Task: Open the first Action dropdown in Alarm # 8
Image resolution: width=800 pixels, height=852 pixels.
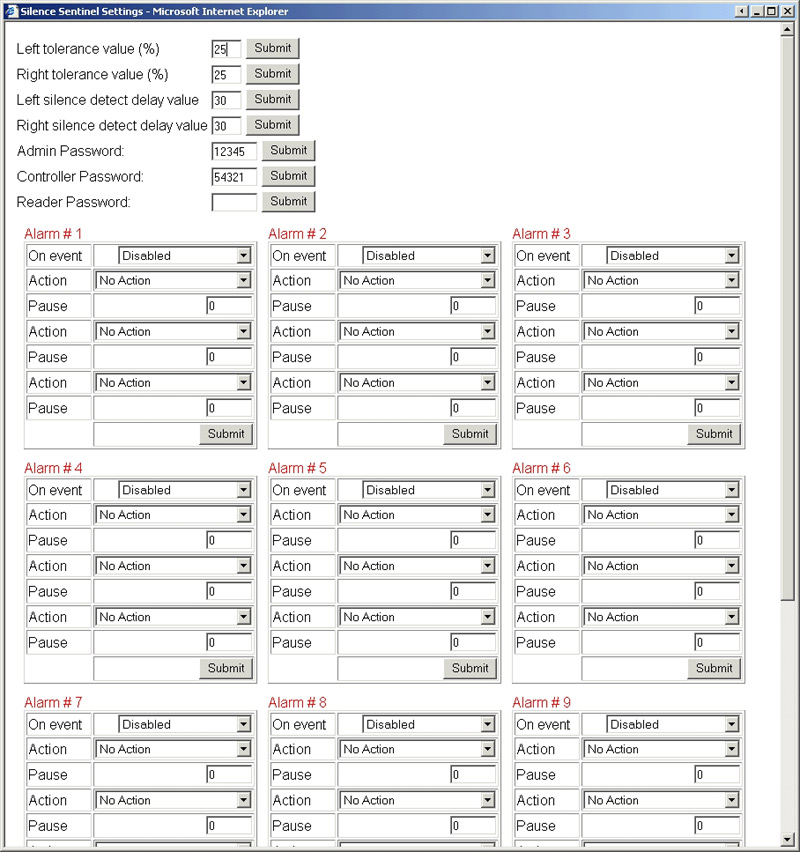Action: tap(417, 749)
